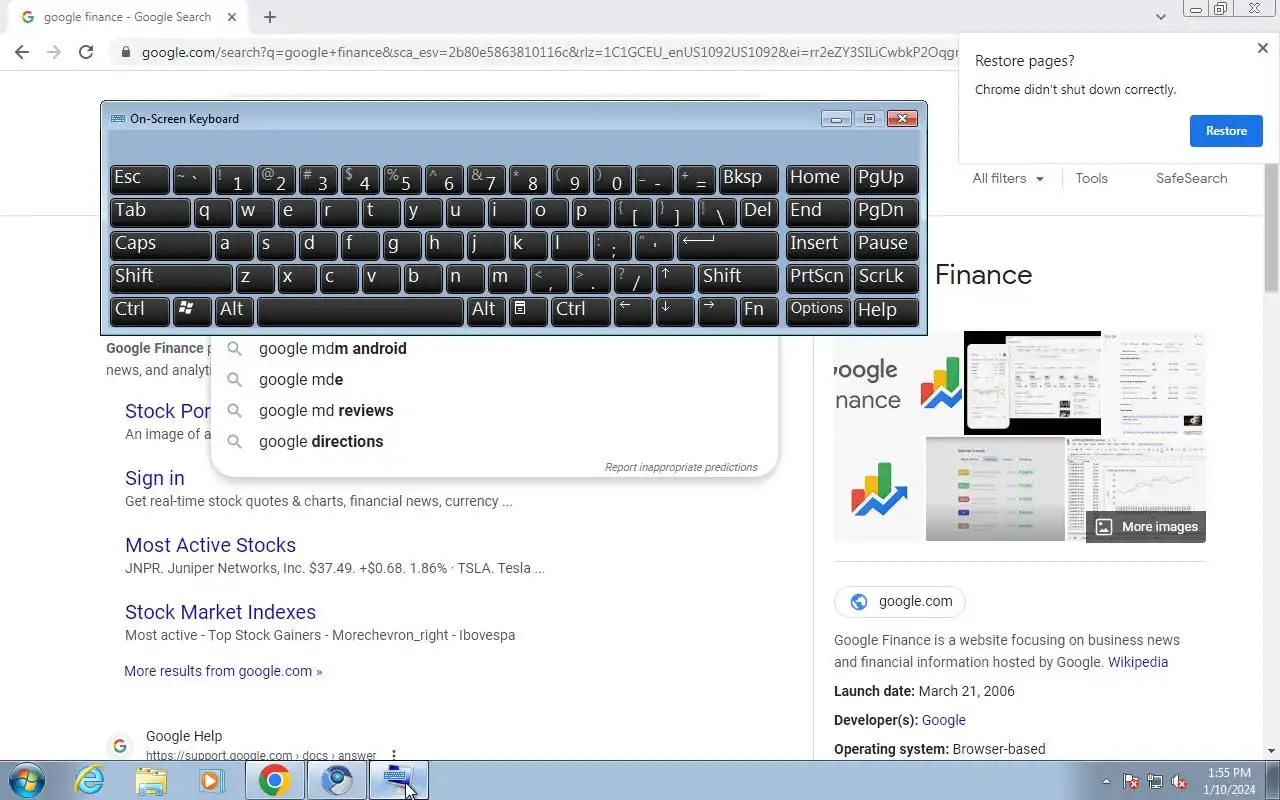Screen dimensions: 1280x800
Task: Open the Windows Start button
Action: click(26, 780)
